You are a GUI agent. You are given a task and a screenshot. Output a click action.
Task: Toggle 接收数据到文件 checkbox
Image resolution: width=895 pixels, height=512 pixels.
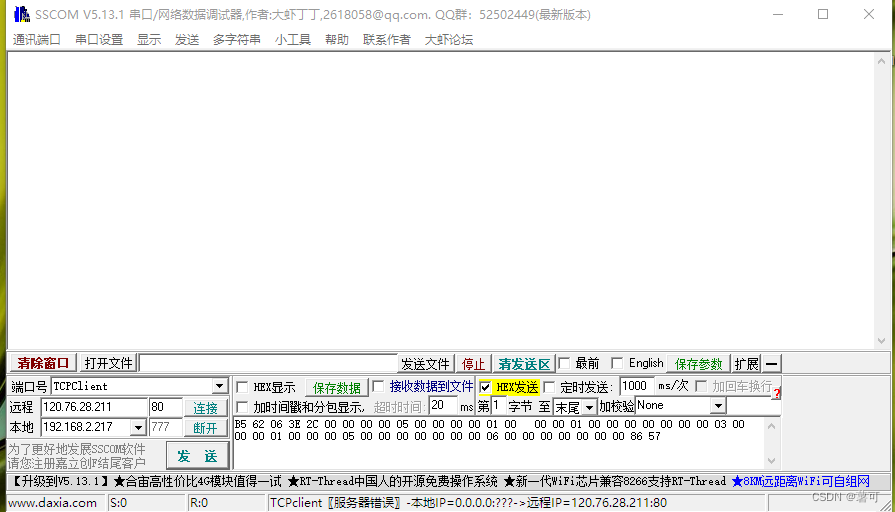(x=378, y=386)
